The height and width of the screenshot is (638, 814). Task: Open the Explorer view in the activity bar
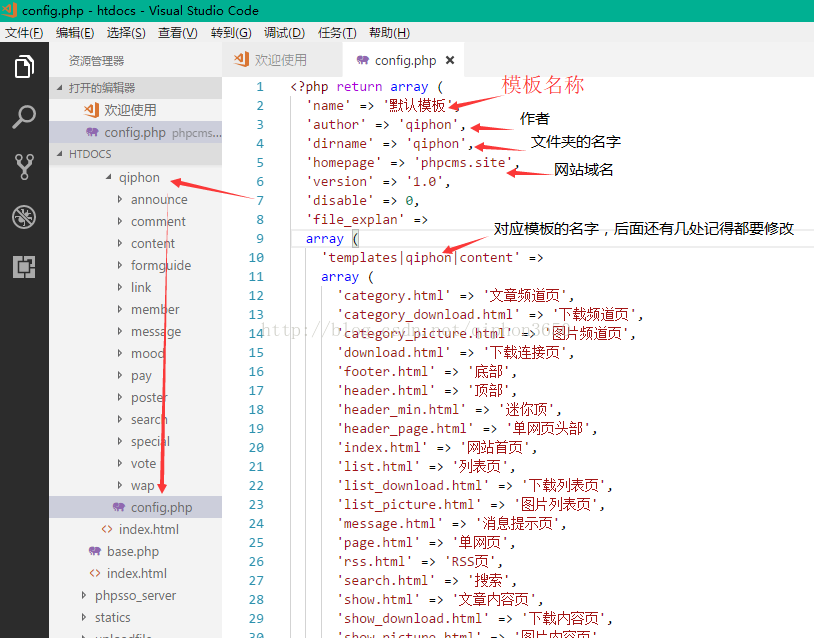point(24,67)
